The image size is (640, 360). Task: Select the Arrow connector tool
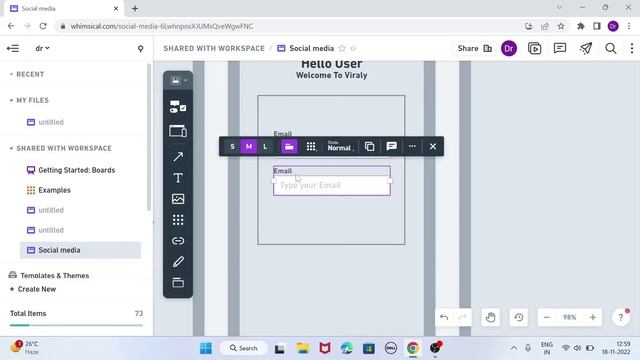[x=178, y=156]
